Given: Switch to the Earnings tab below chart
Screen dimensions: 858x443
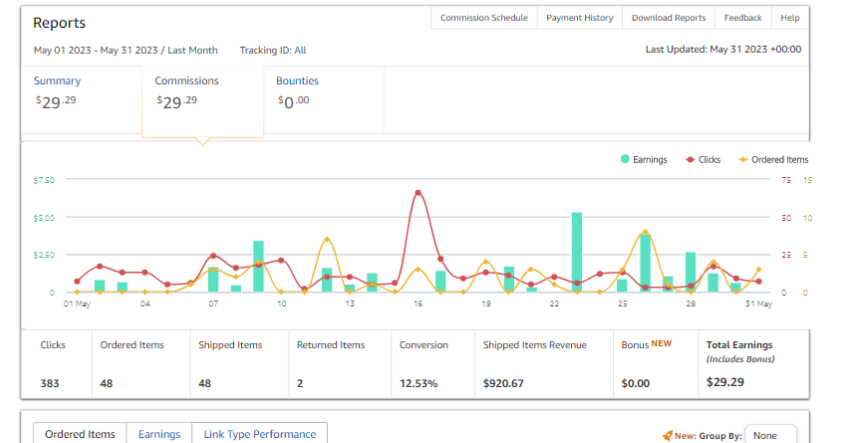Looking at the screenshot, I should [159, 434].
